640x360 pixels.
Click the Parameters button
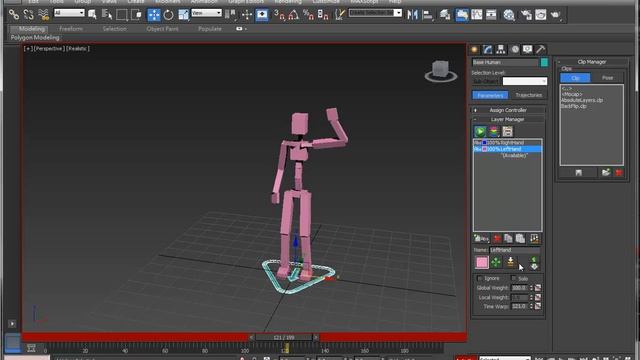click(490, 95)
